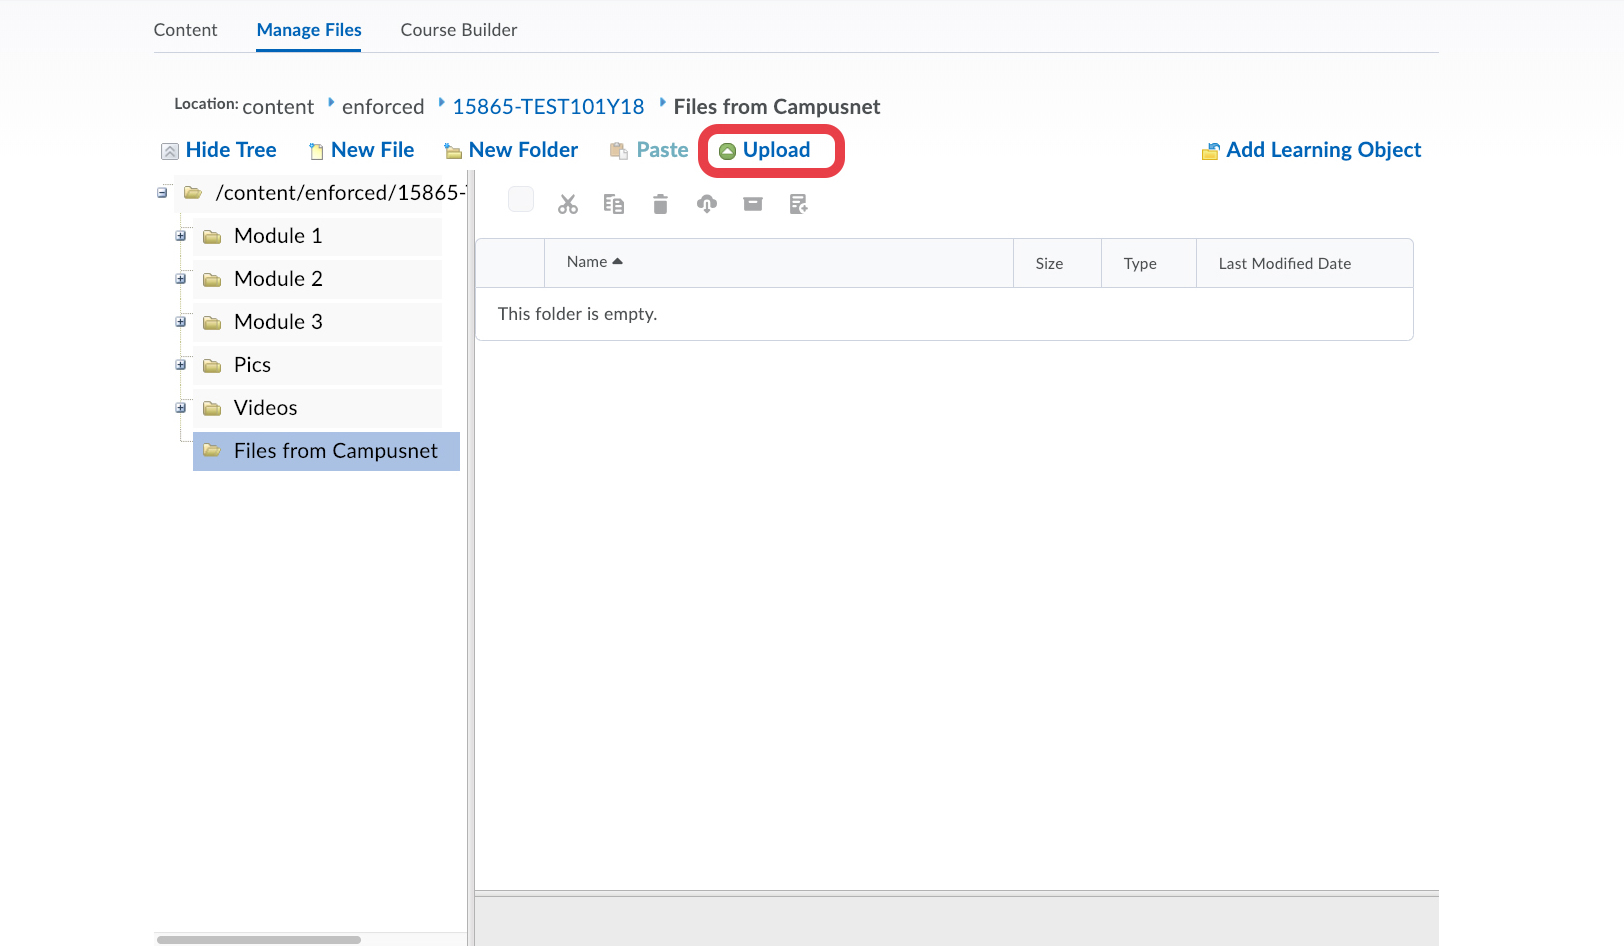Click the Copy files icon
The width and height of the screenshot is (1624, 946).
point(614,204)
